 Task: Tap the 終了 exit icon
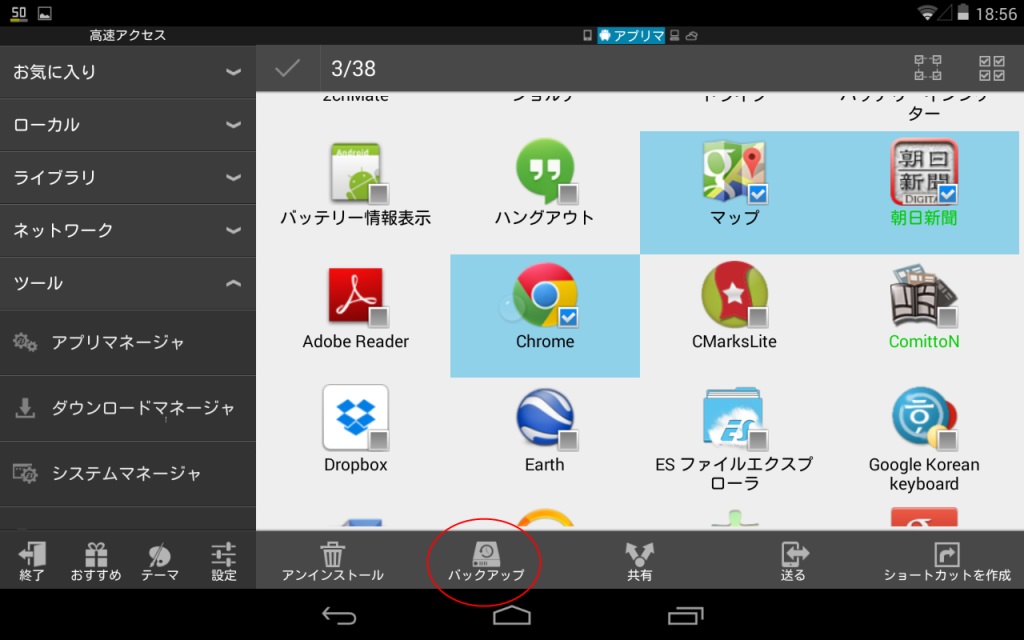pyautogui.click(x=32, y=554)
